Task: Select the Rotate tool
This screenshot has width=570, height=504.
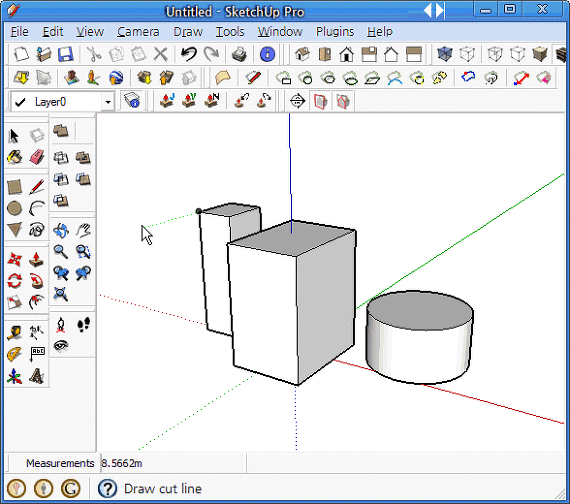Action: coord(15,281)
